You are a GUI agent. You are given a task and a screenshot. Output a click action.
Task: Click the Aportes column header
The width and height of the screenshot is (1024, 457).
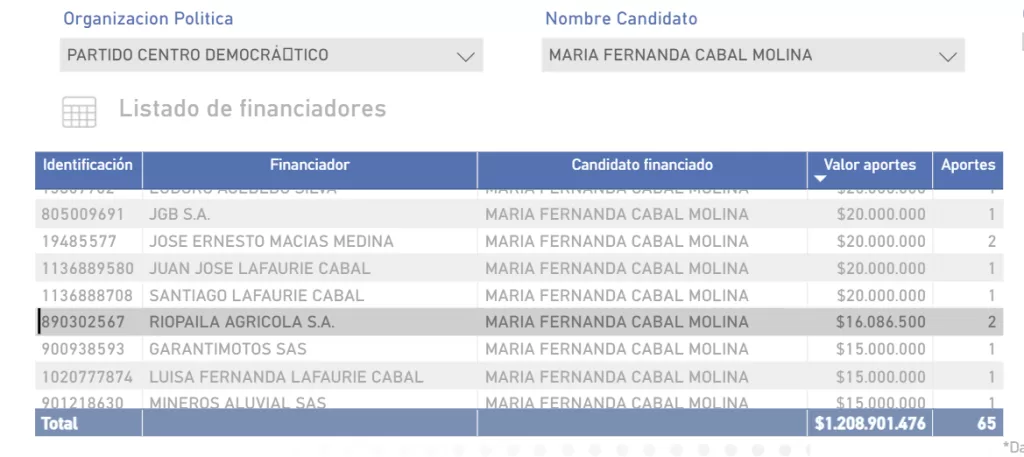click(x=968, y=165)
